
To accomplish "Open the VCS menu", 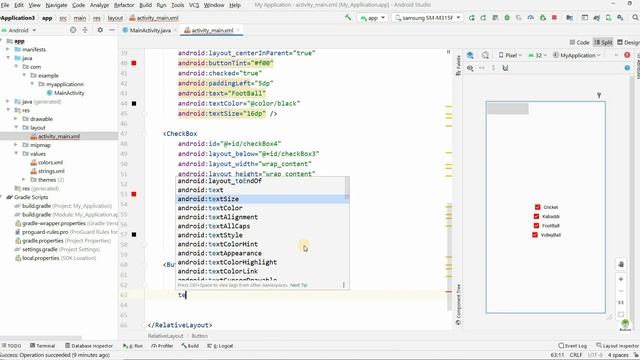I will [x=194, y=5].
